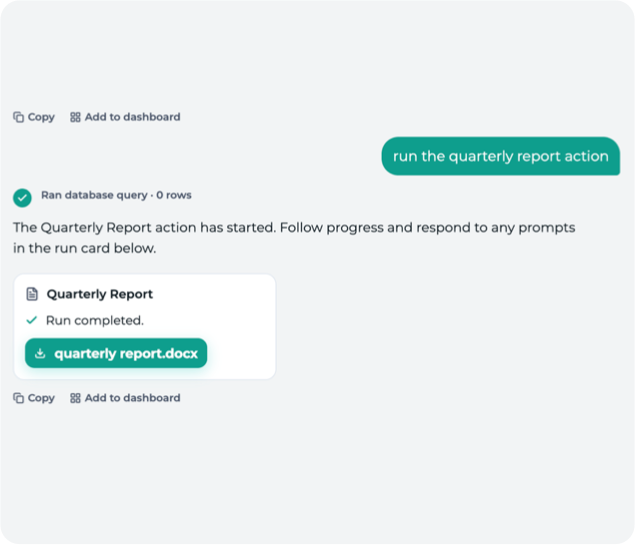Viewport: 635px width, 545px height.
Task: Copy the first response via the upper Copy label
Action: pyautogui.click(x=41, y=117)
